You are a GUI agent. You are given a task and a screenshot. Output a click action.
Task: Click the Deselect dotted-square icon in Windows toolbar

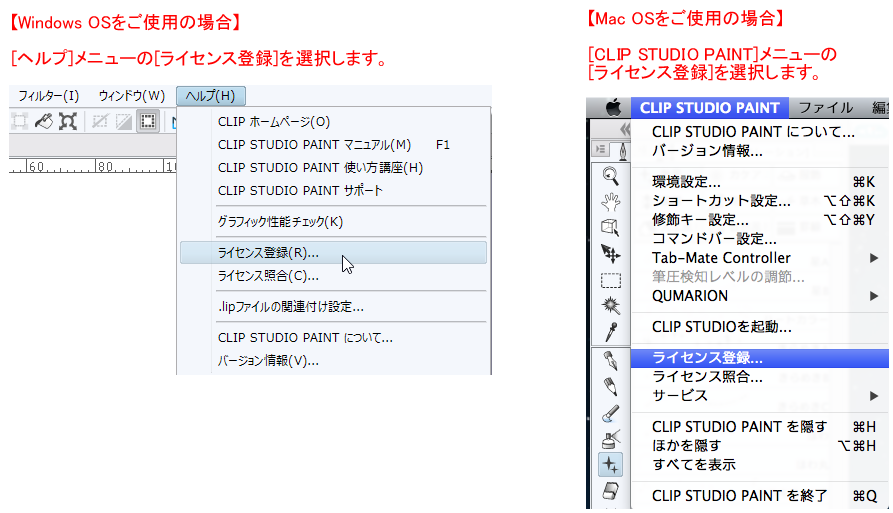tap(19, 121)
